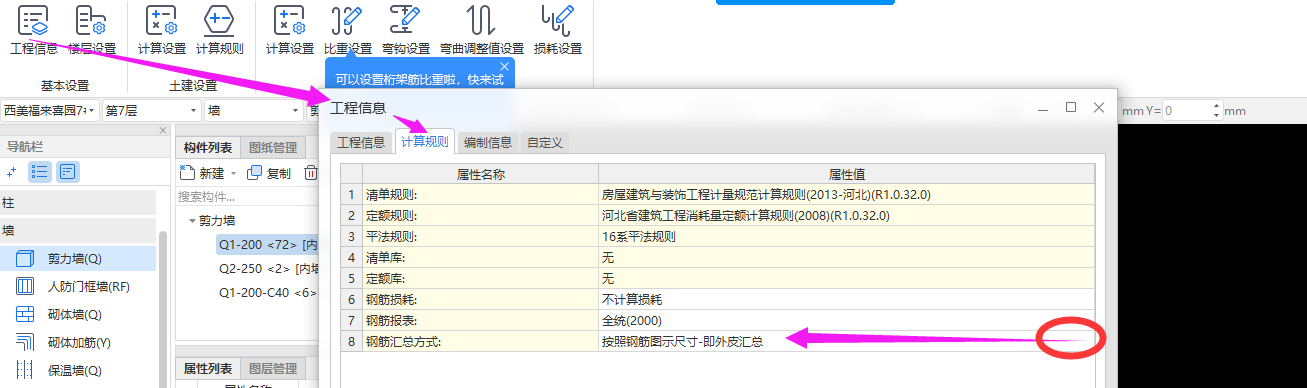Open the 新建 dropdown arrow
Viewport: 1307px width, 388px height.
coord(233,174)
